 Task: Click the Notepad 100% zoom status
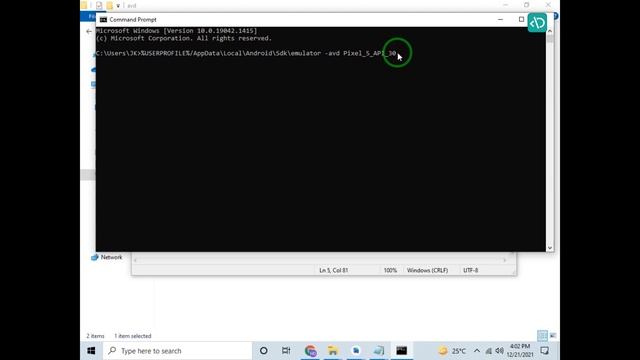coord(390,270)
